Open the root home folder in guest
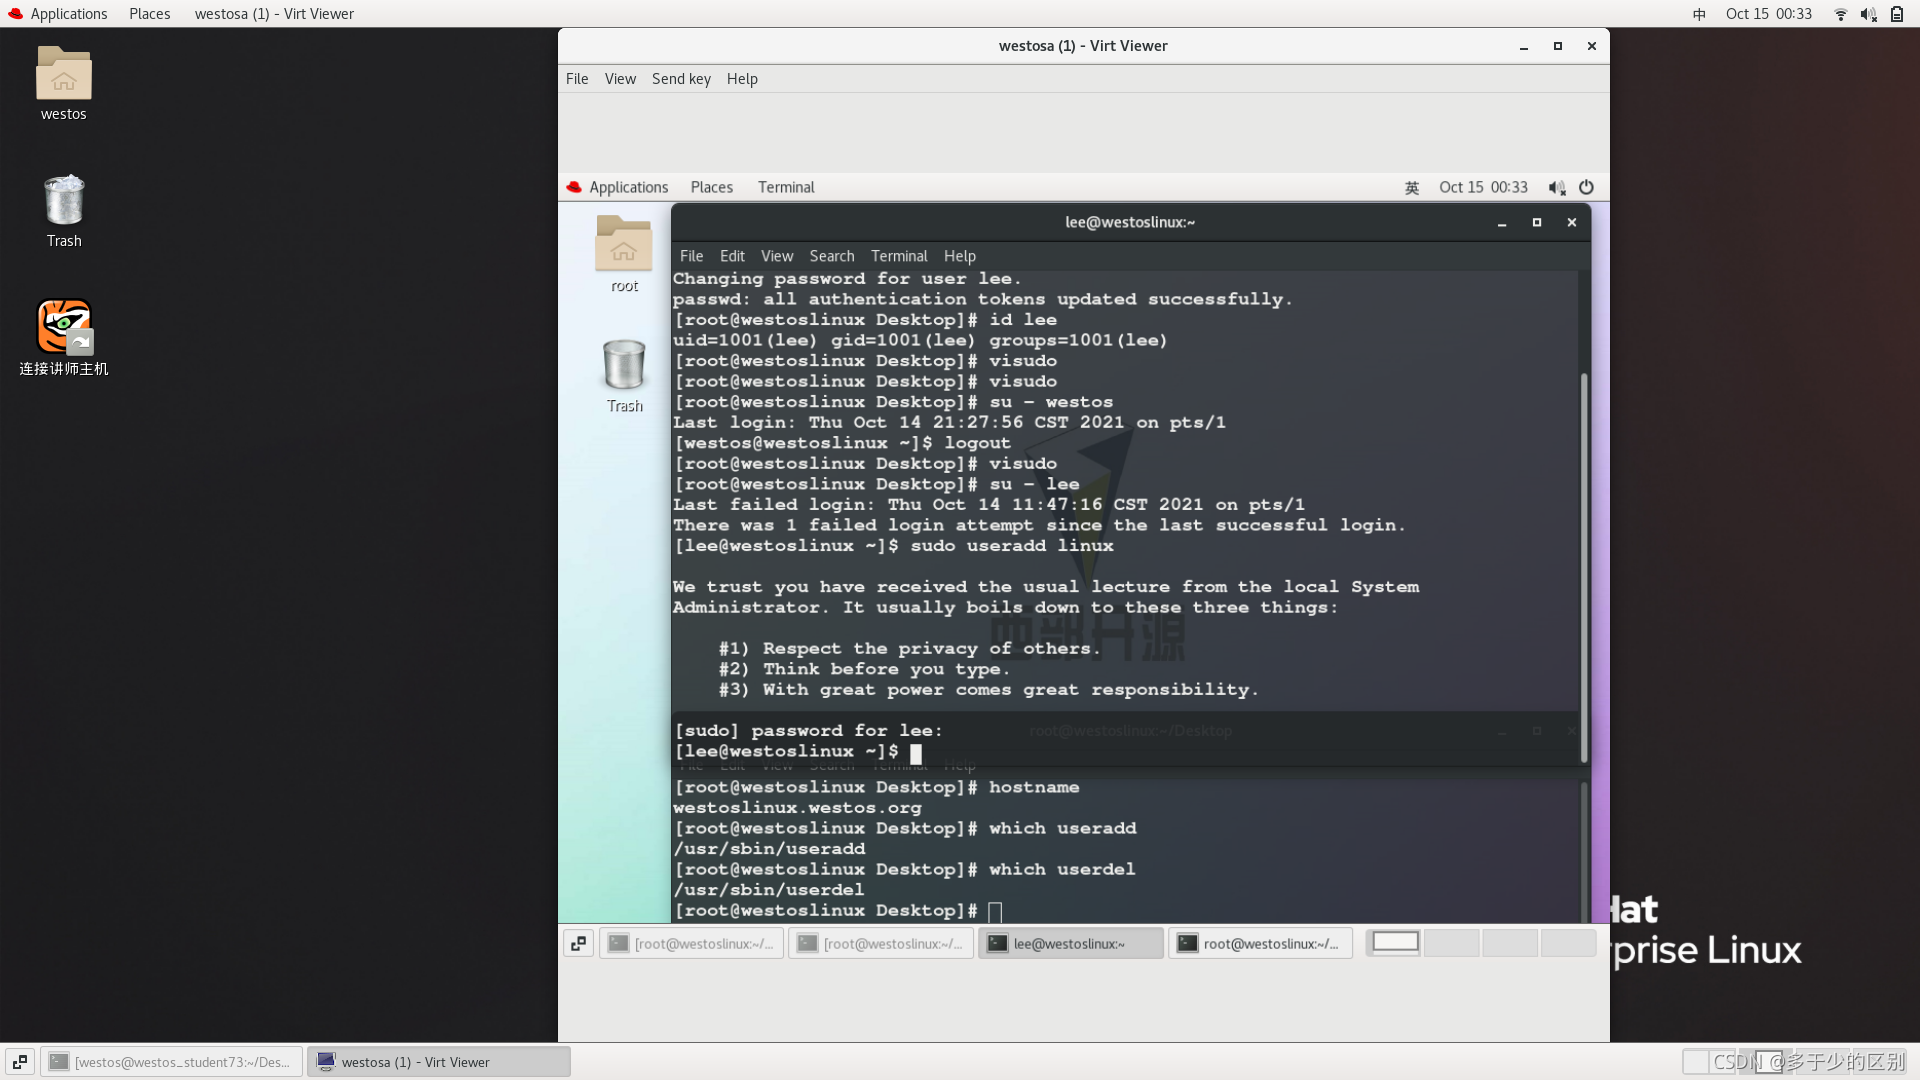The height and width of the screenshot is (1080, 1920). tap(623, 245)
